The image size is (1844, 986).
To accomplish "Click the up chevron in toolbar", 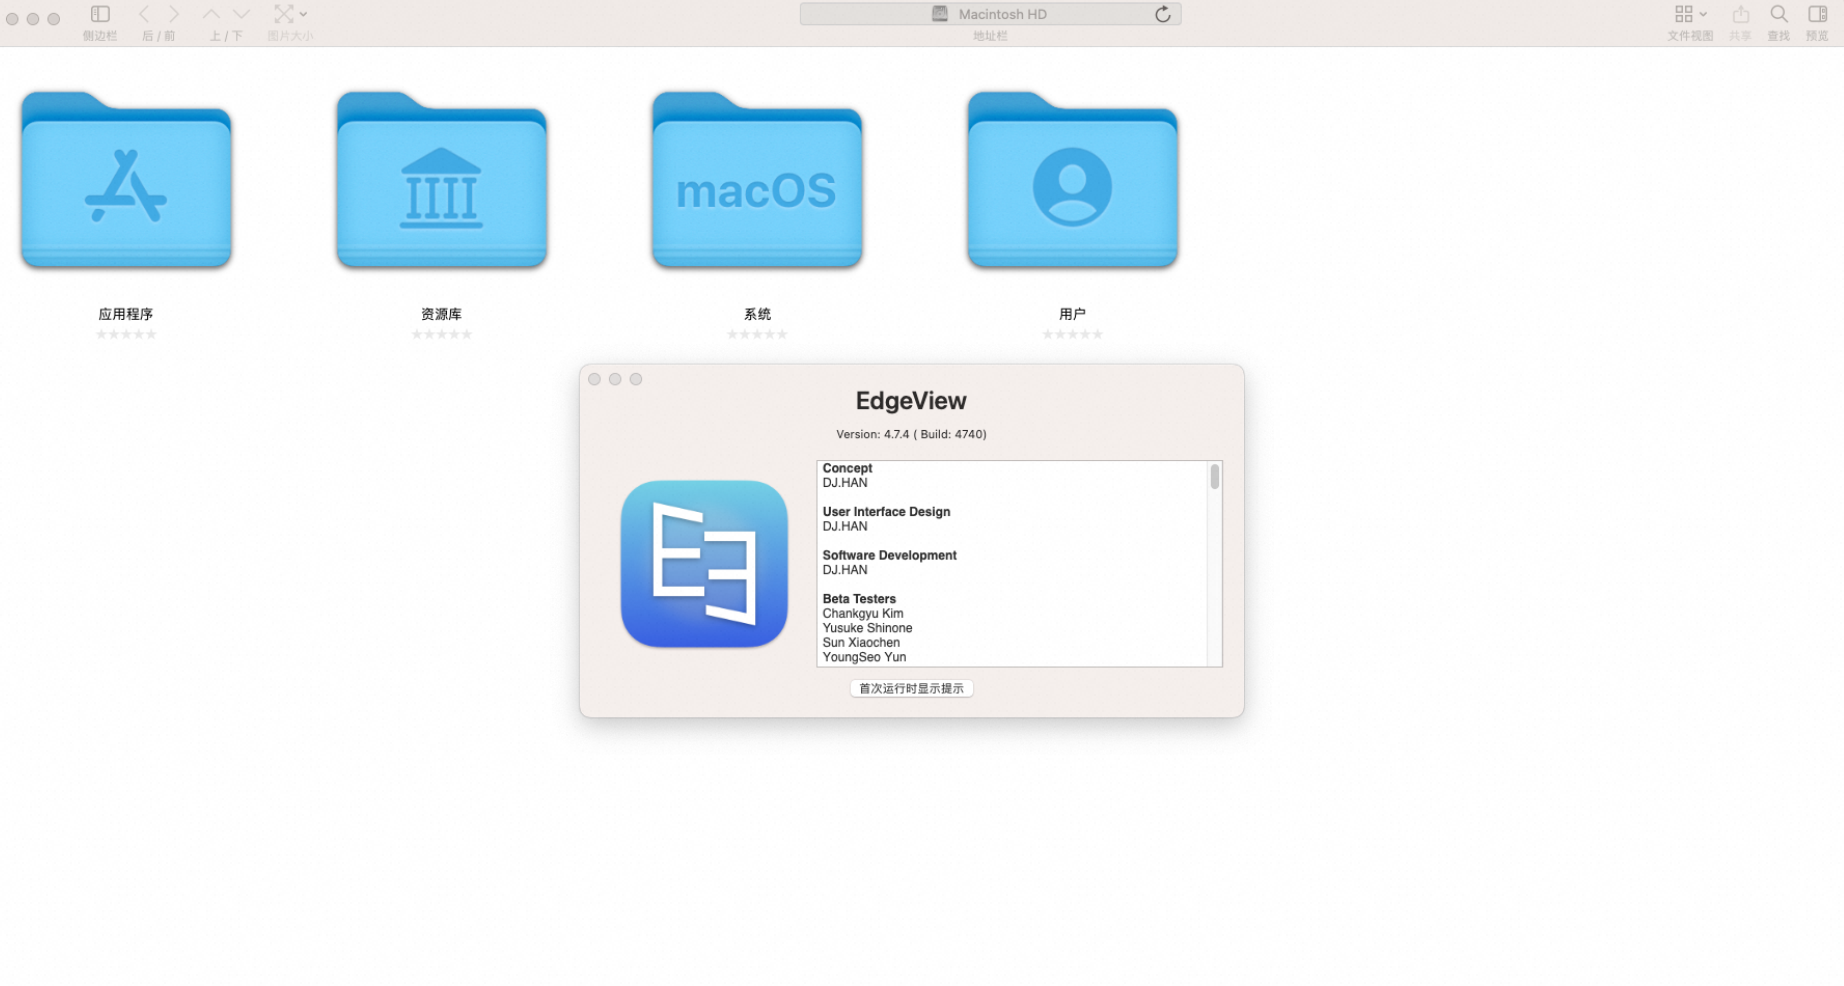I will pyautogui.click(x=211, y=14).
